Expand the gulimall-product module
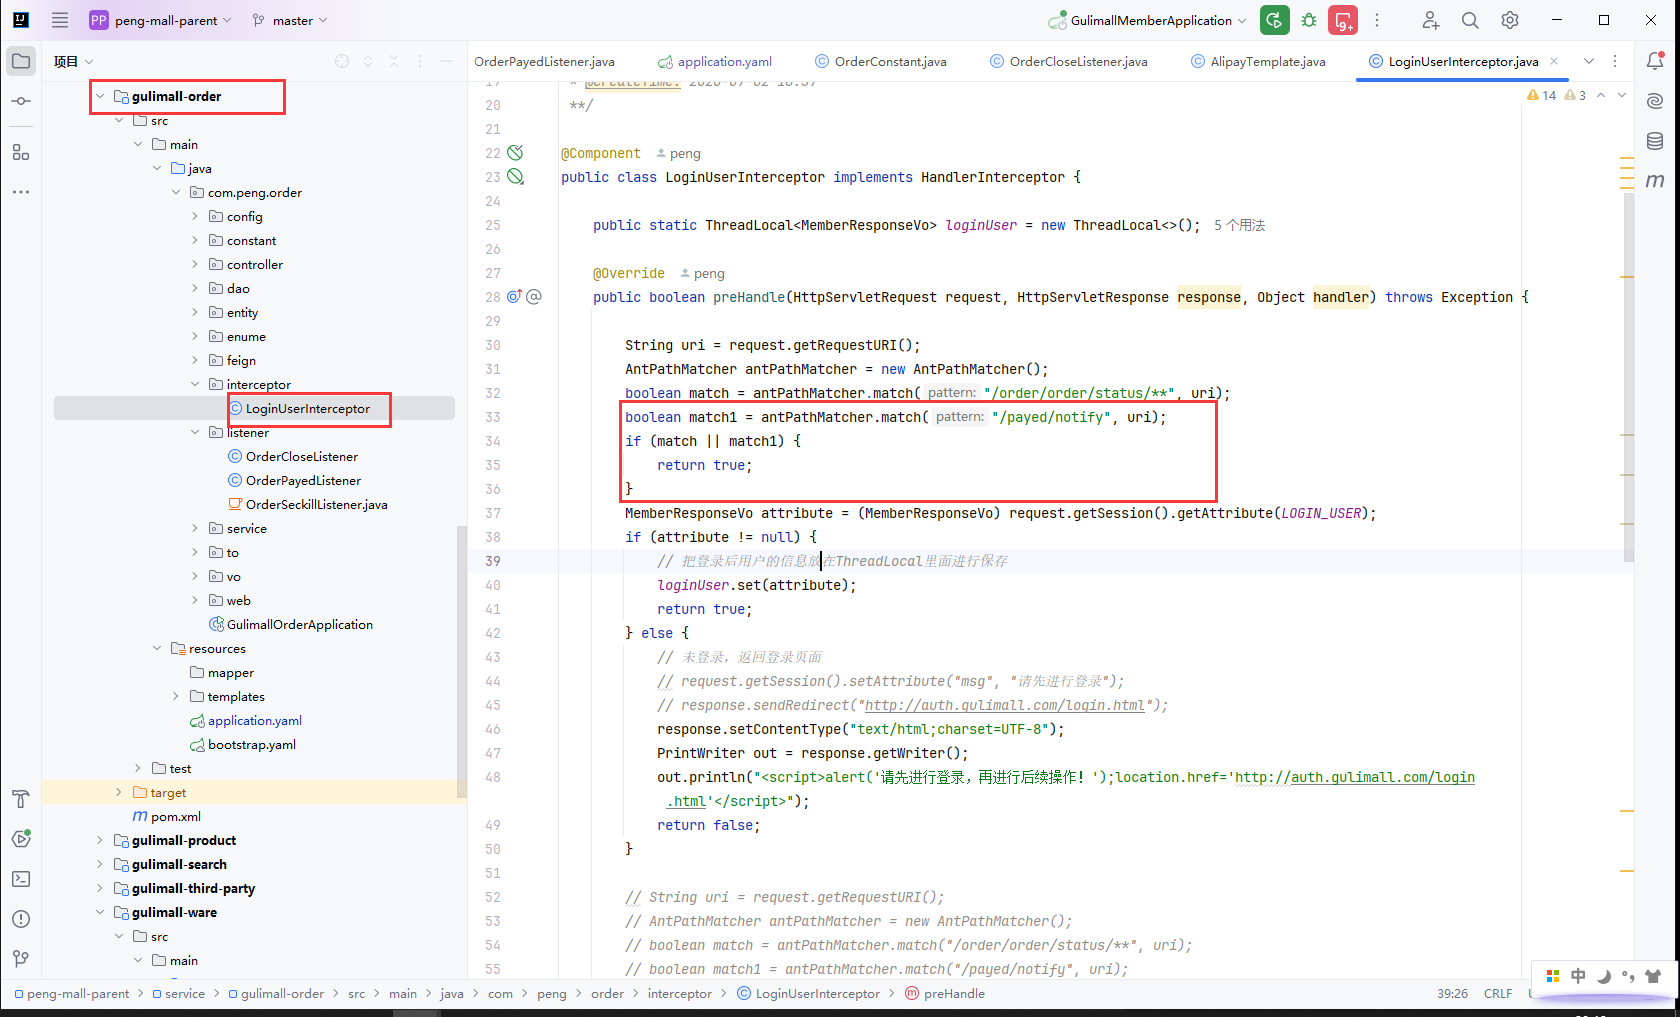 coord(100,841)
